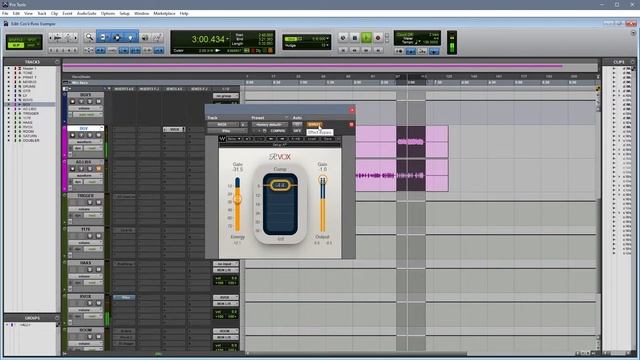Viewport: 640px width, 360px height.
Task: Click the BGV track name field
Action: [85, 129]
